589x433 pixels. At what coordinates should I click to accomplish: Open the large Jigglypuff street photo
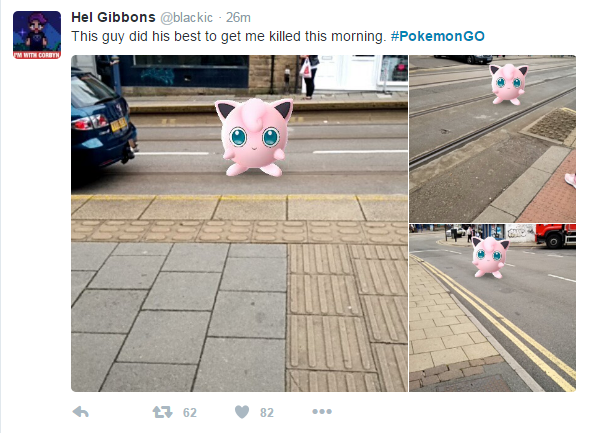[239, 223]
